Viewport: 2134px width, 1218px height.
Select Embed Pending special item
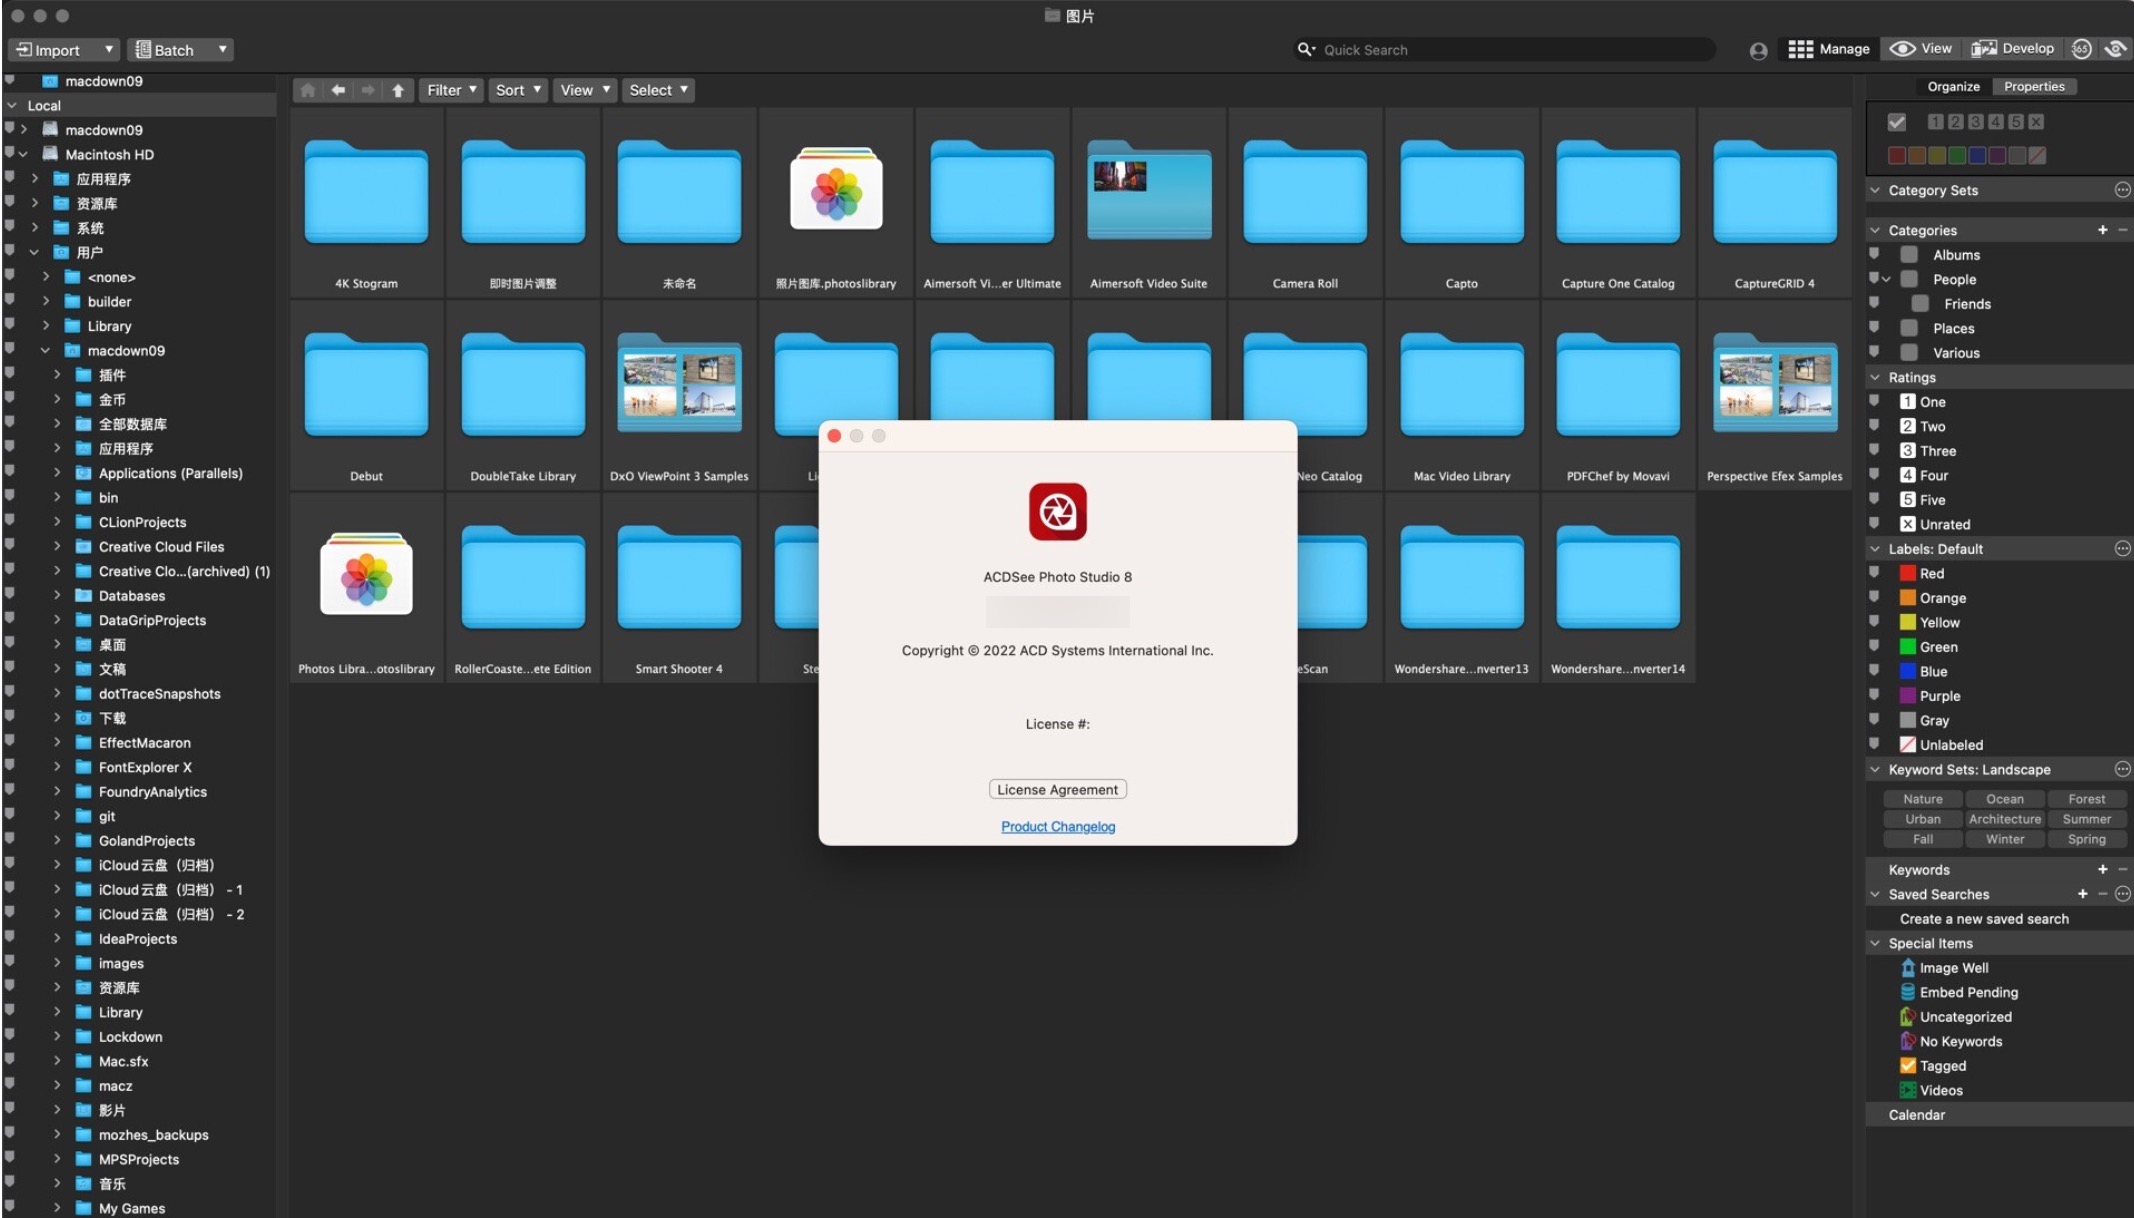[x=1959, y=992]
